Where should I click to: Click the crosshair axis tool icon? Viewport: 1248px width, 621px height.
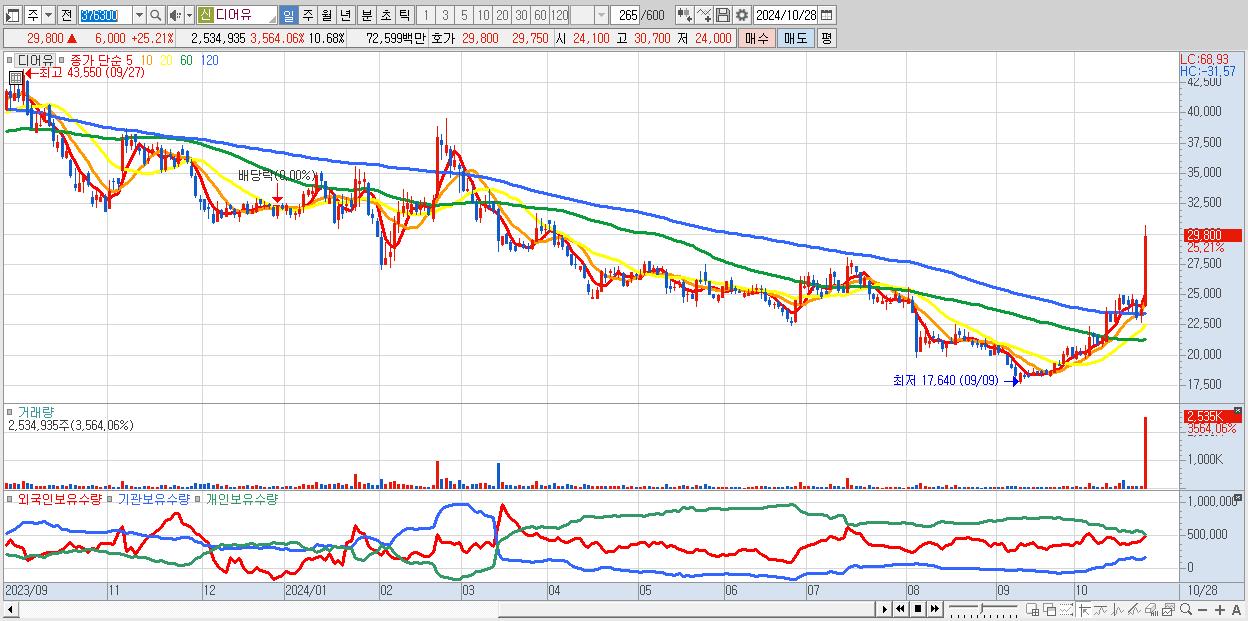[1085, 609]
